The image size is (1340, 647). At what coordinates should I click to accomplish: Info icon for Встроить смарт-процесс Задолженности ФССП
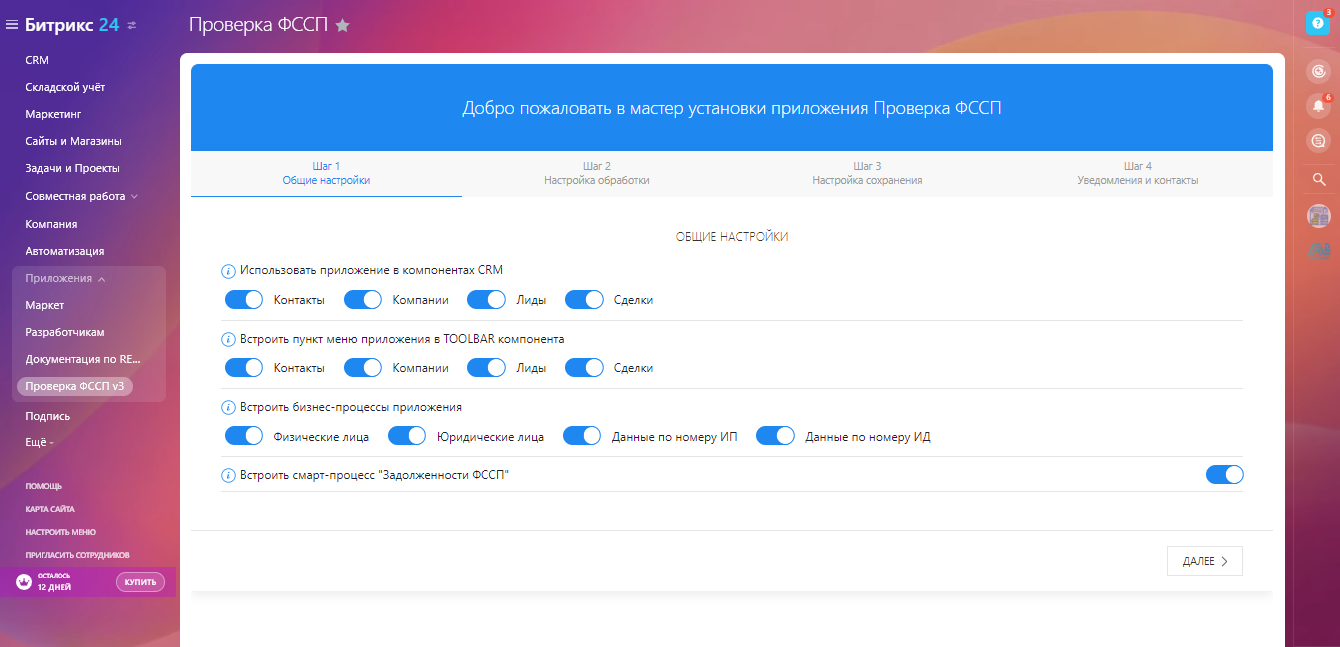[227, 475]
